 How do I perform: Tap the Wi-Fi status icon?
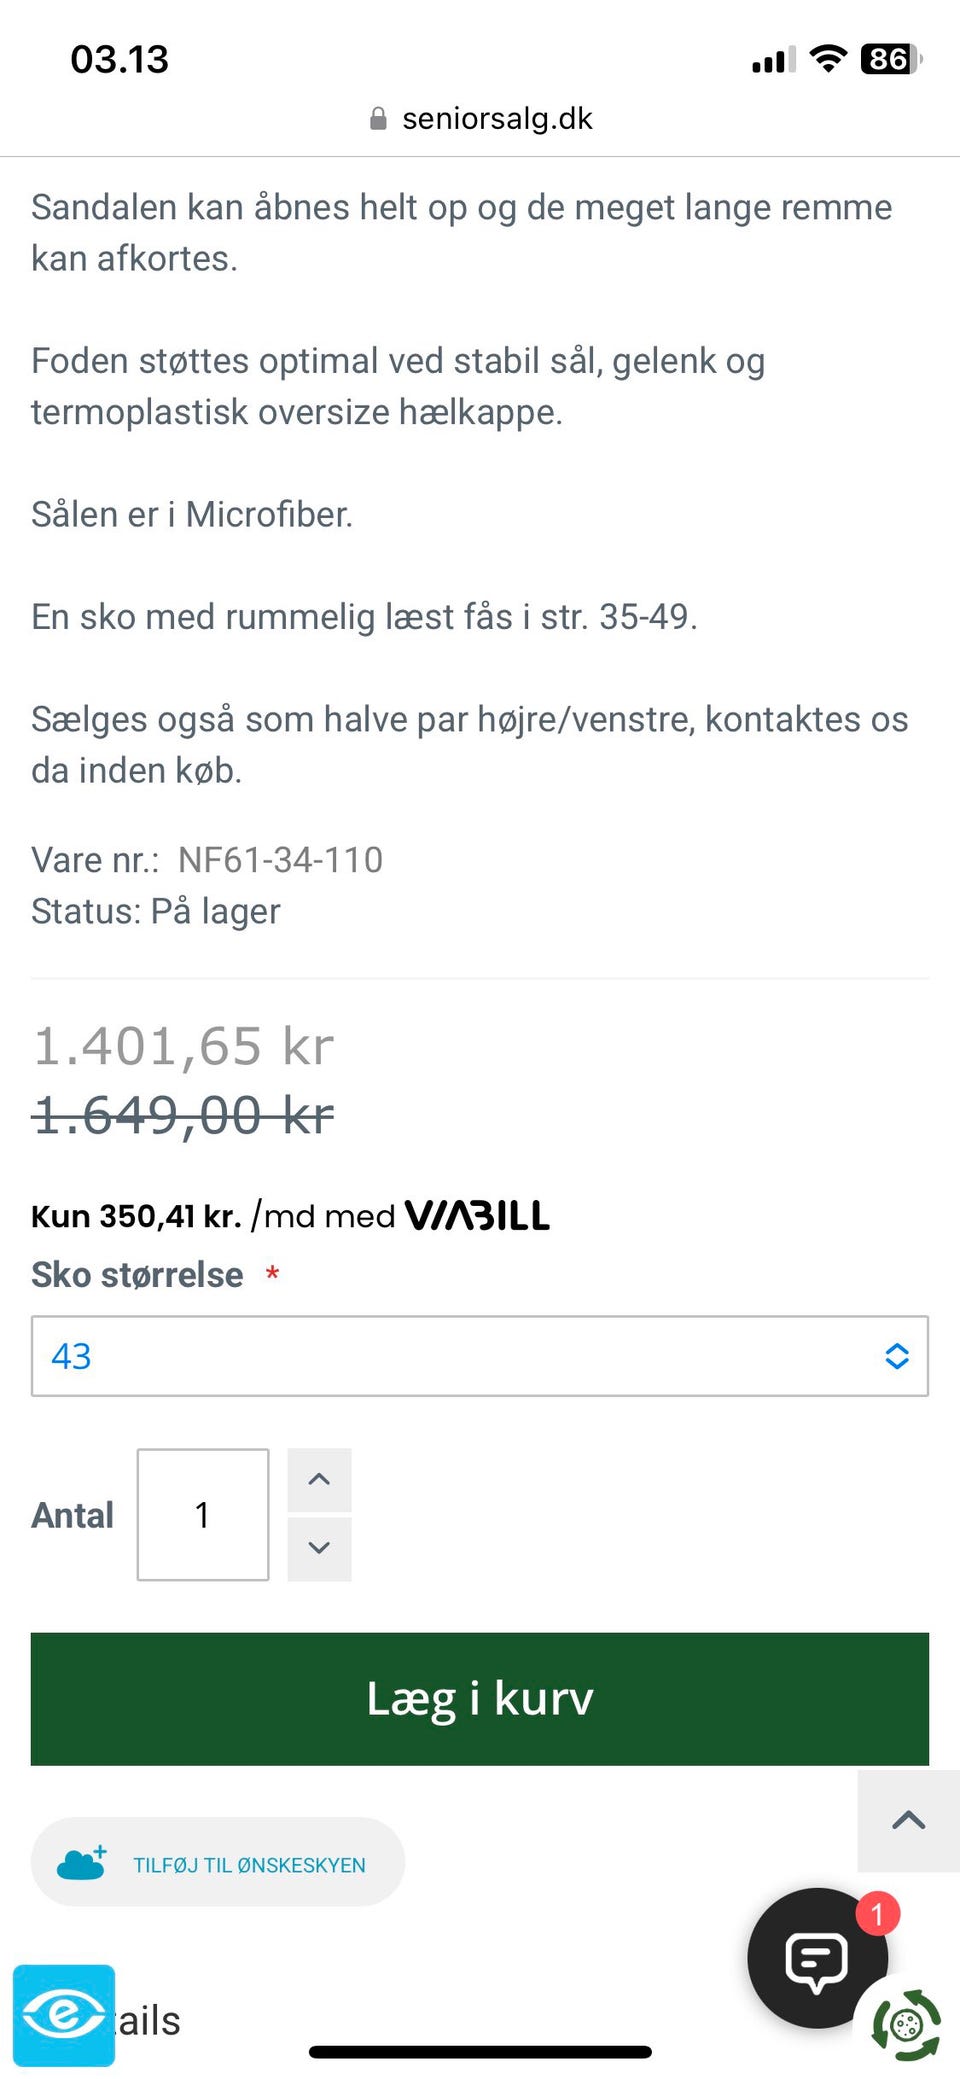pos(828,59)
